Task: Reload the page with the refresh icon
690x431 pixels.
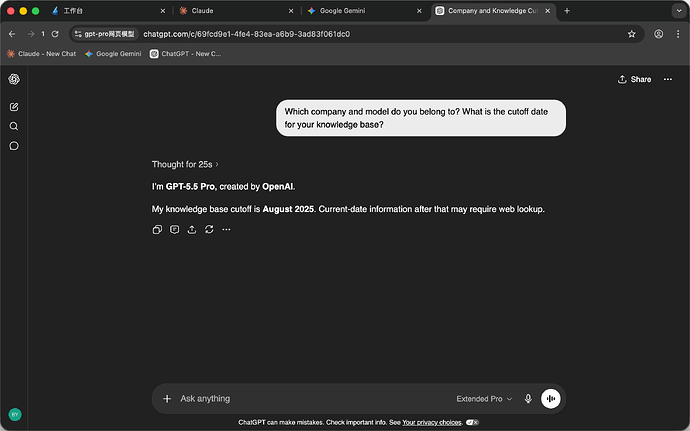Action: click(x=55, y=34)
